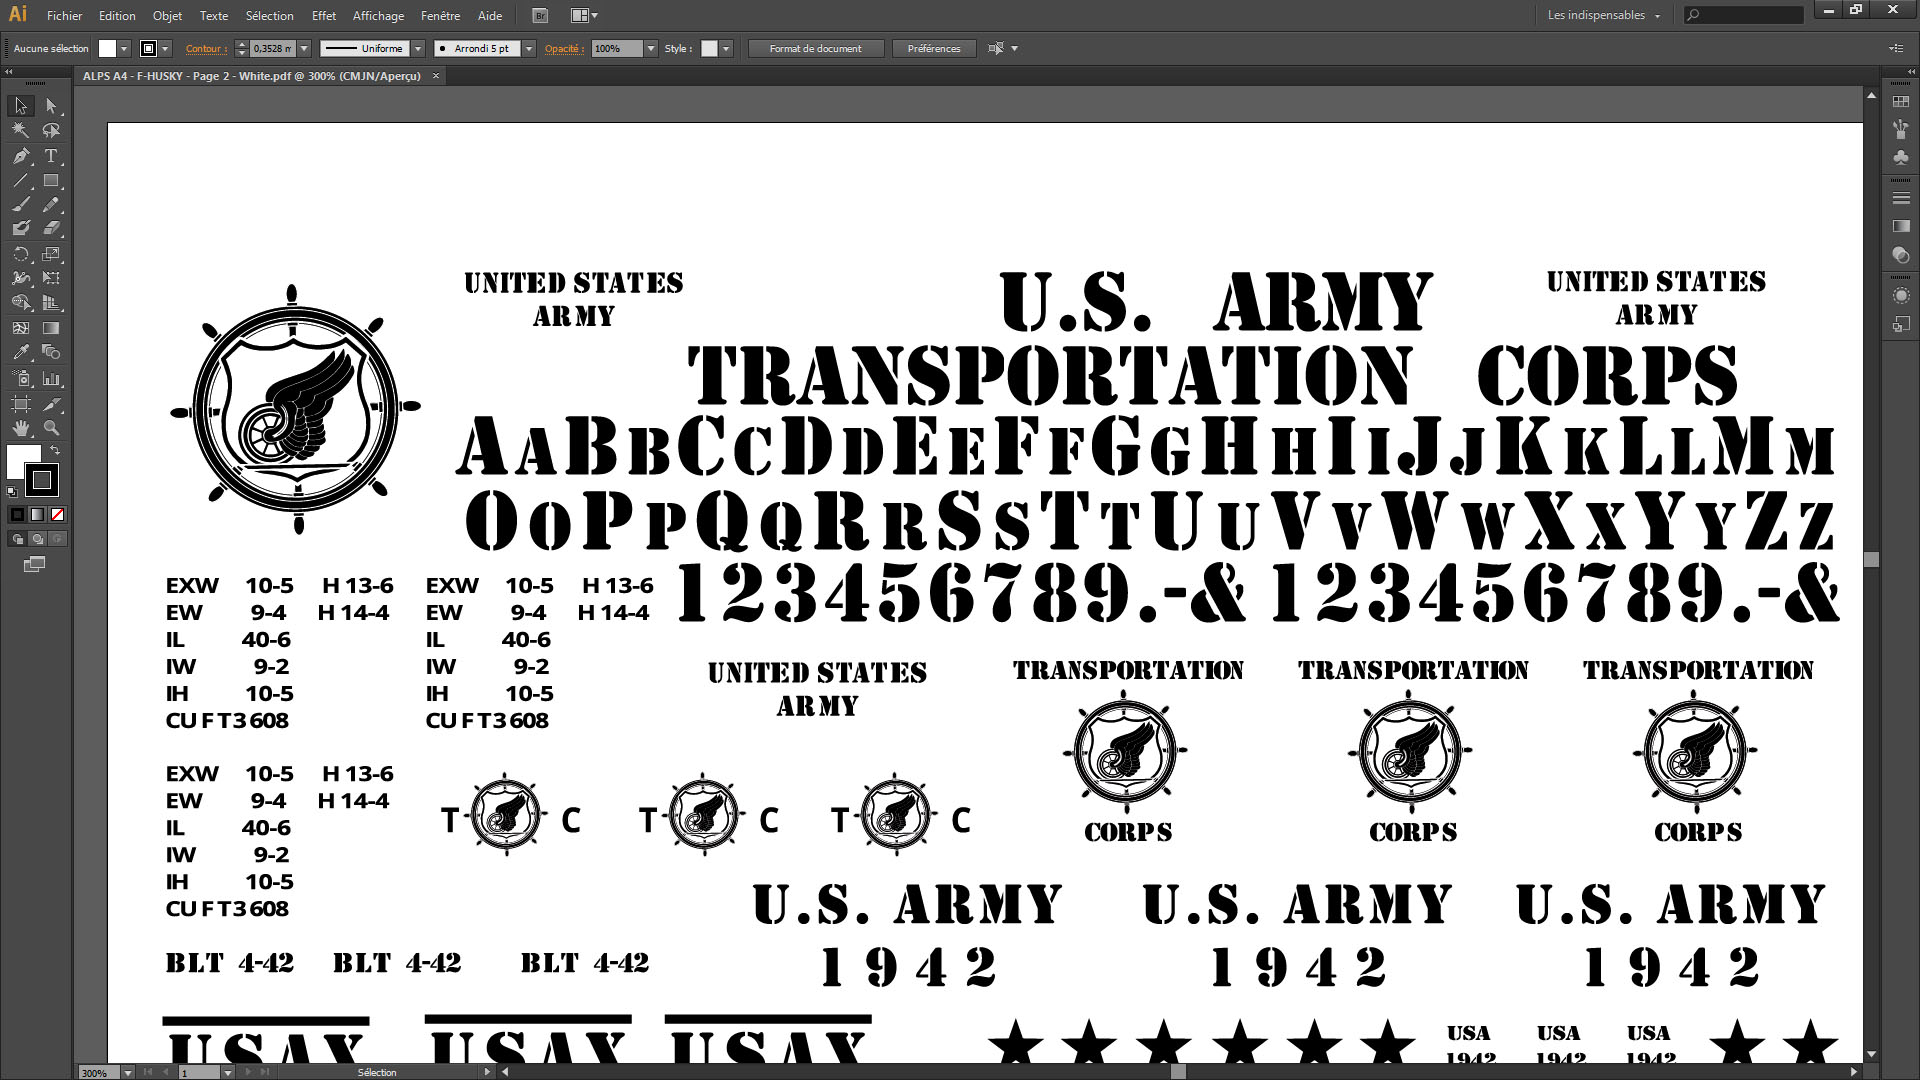This screenshot has height=1080, width=1920.
Task: Set paint to None
Action: 57,515
